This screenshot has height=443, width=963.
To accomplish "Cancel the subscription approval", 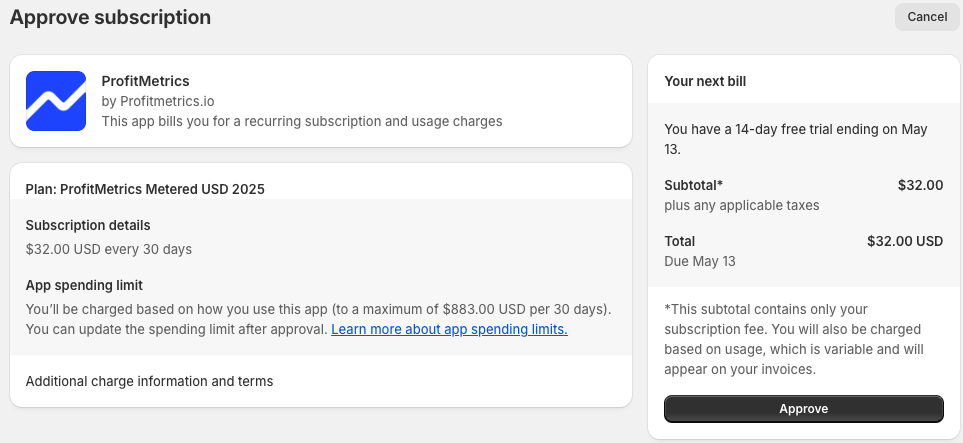I will (927, 17).
